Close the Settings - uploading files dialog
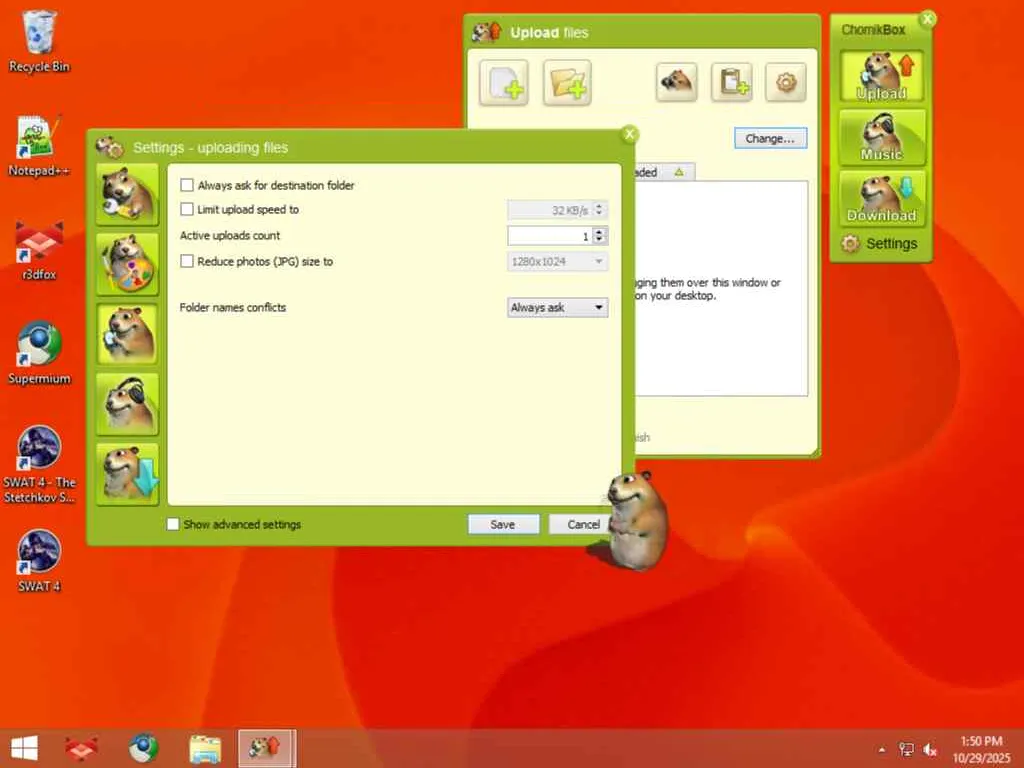This screenshot has height=768, width=1024. point(630,134)
